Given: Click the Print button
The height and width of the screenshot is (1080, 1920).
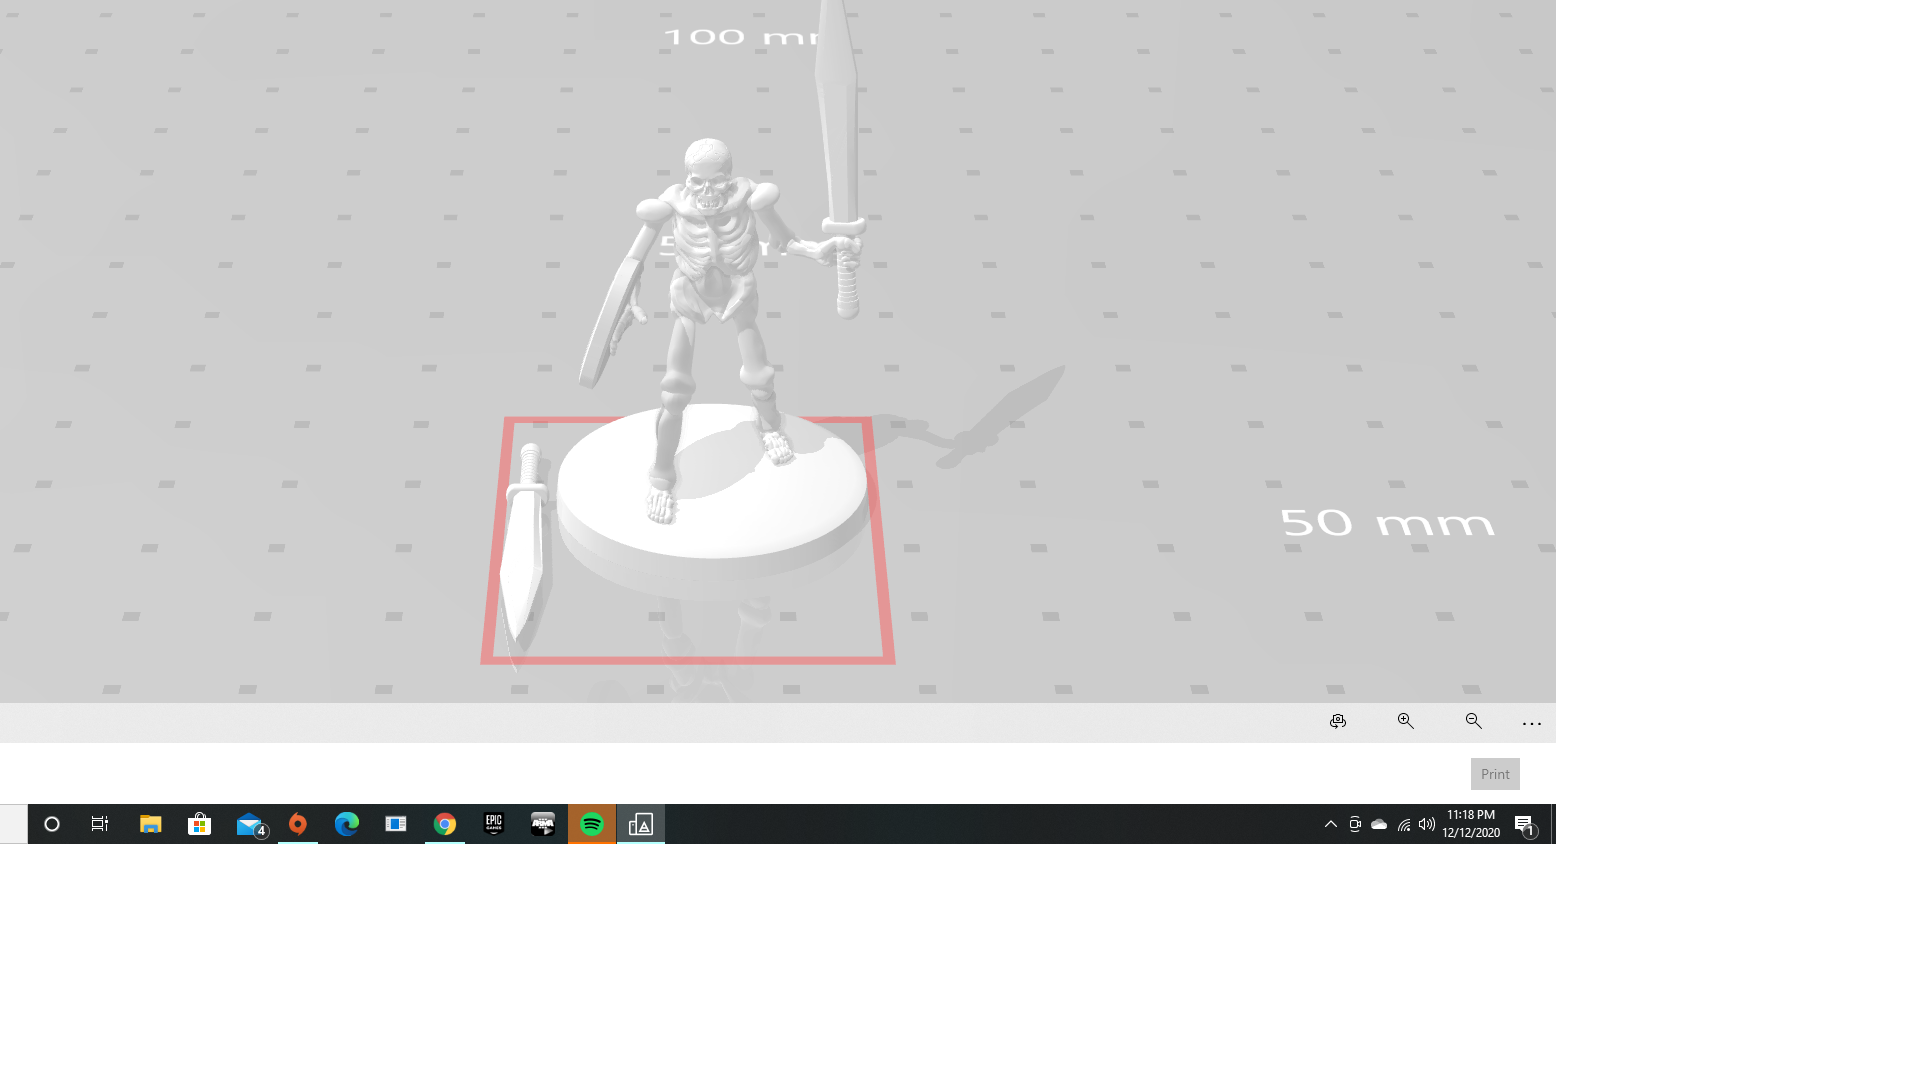Looking at the screenshot, I should click(x=1494, y=773).
